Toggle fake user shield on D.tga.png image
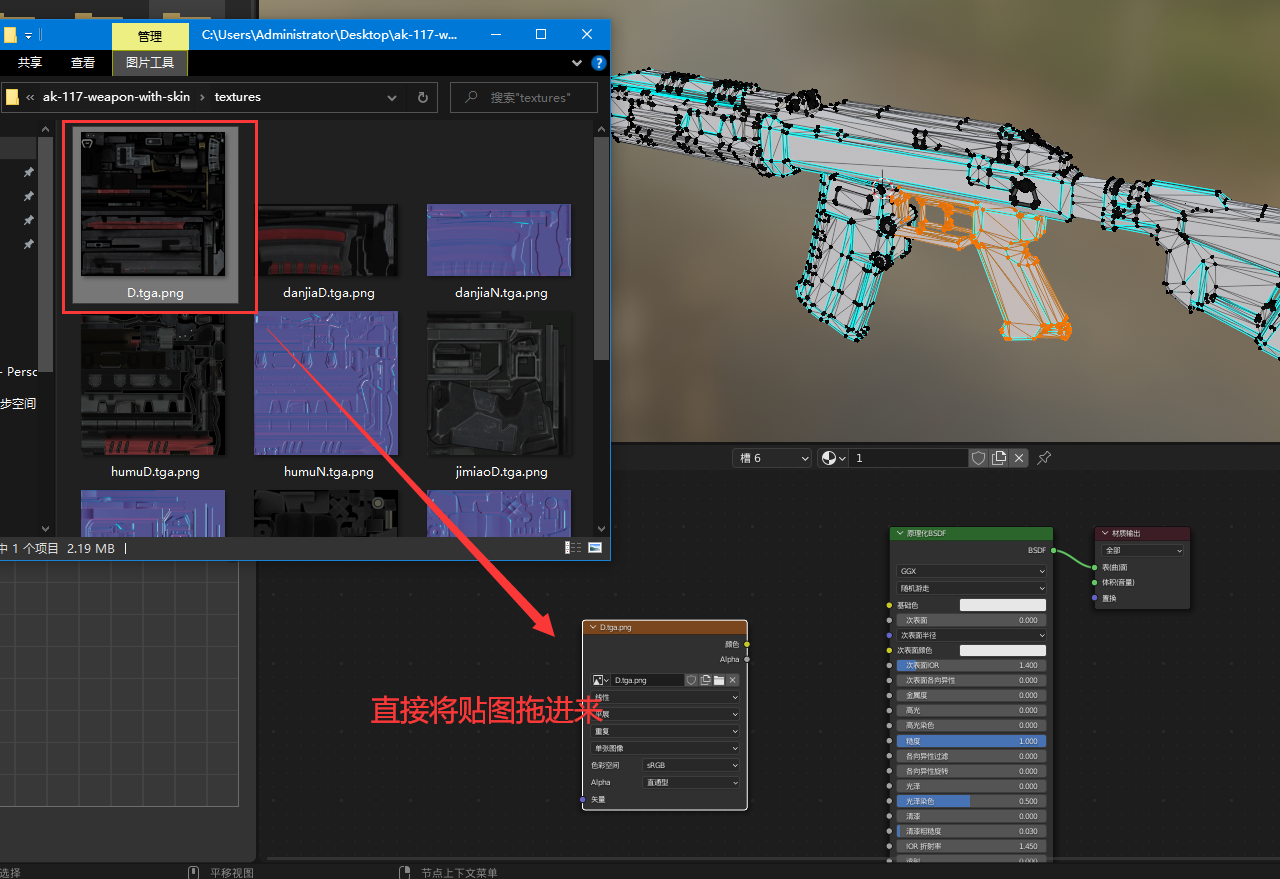Image resolution: width=1280 pixels, height=879 pixels. [x=691, y=680]
